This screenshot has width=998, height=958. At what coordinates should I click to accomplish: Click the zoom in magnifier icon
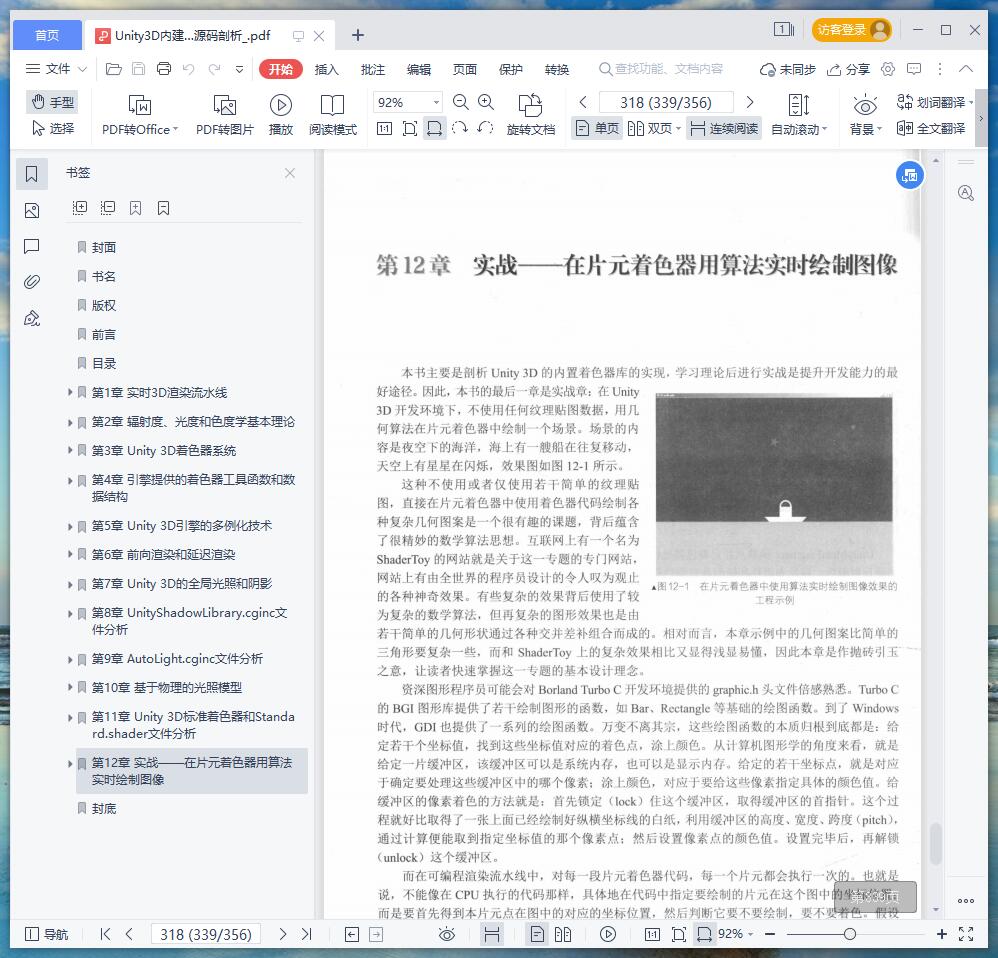click(486, 102)
